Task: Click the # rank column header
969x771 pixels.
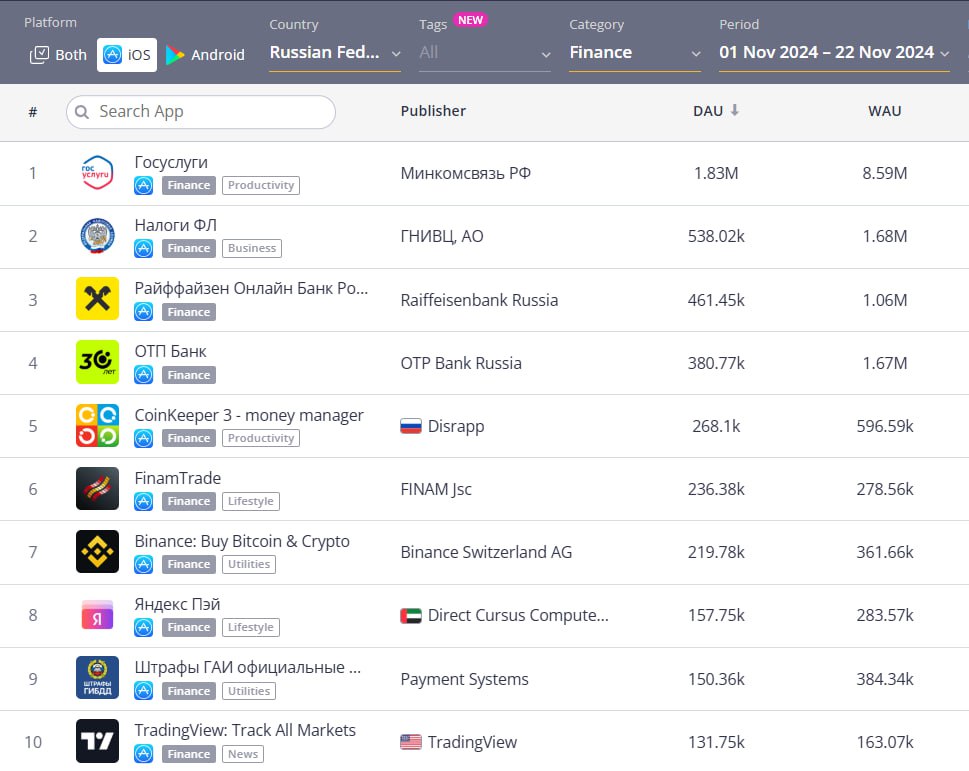Action: pos(33,112)
